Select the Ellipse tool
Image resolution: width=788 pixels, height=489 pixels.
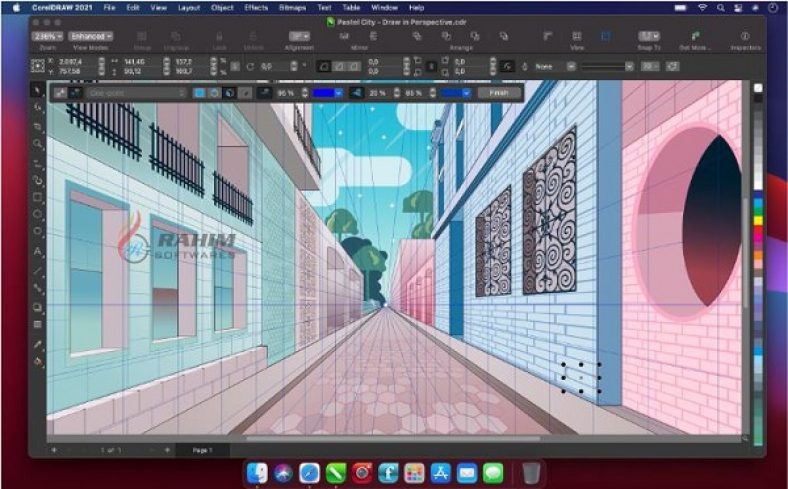click(x=38, y=215)
